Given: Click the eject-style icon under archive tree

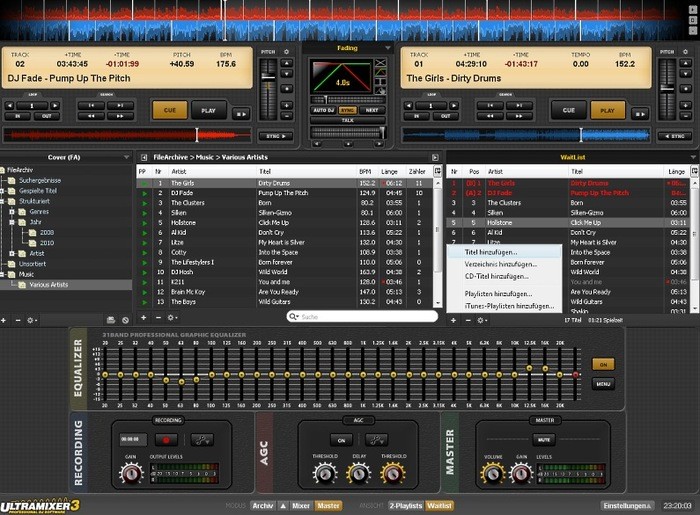Looking at the screenshot, I should 111,320.
